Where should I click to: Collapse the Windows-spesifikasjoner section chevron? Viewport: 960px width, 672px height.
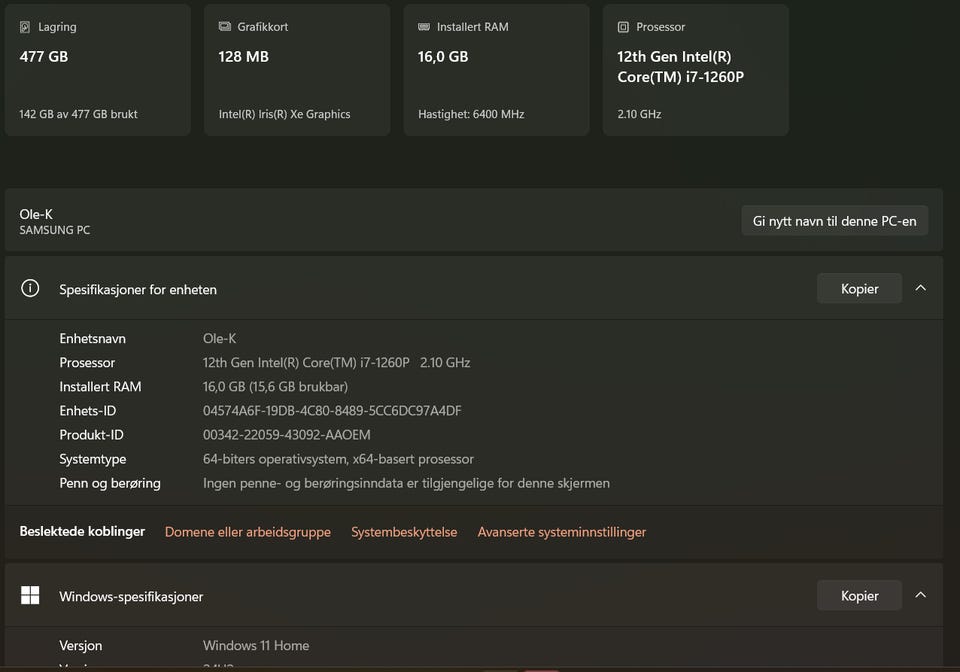click(x=920, y=595)
